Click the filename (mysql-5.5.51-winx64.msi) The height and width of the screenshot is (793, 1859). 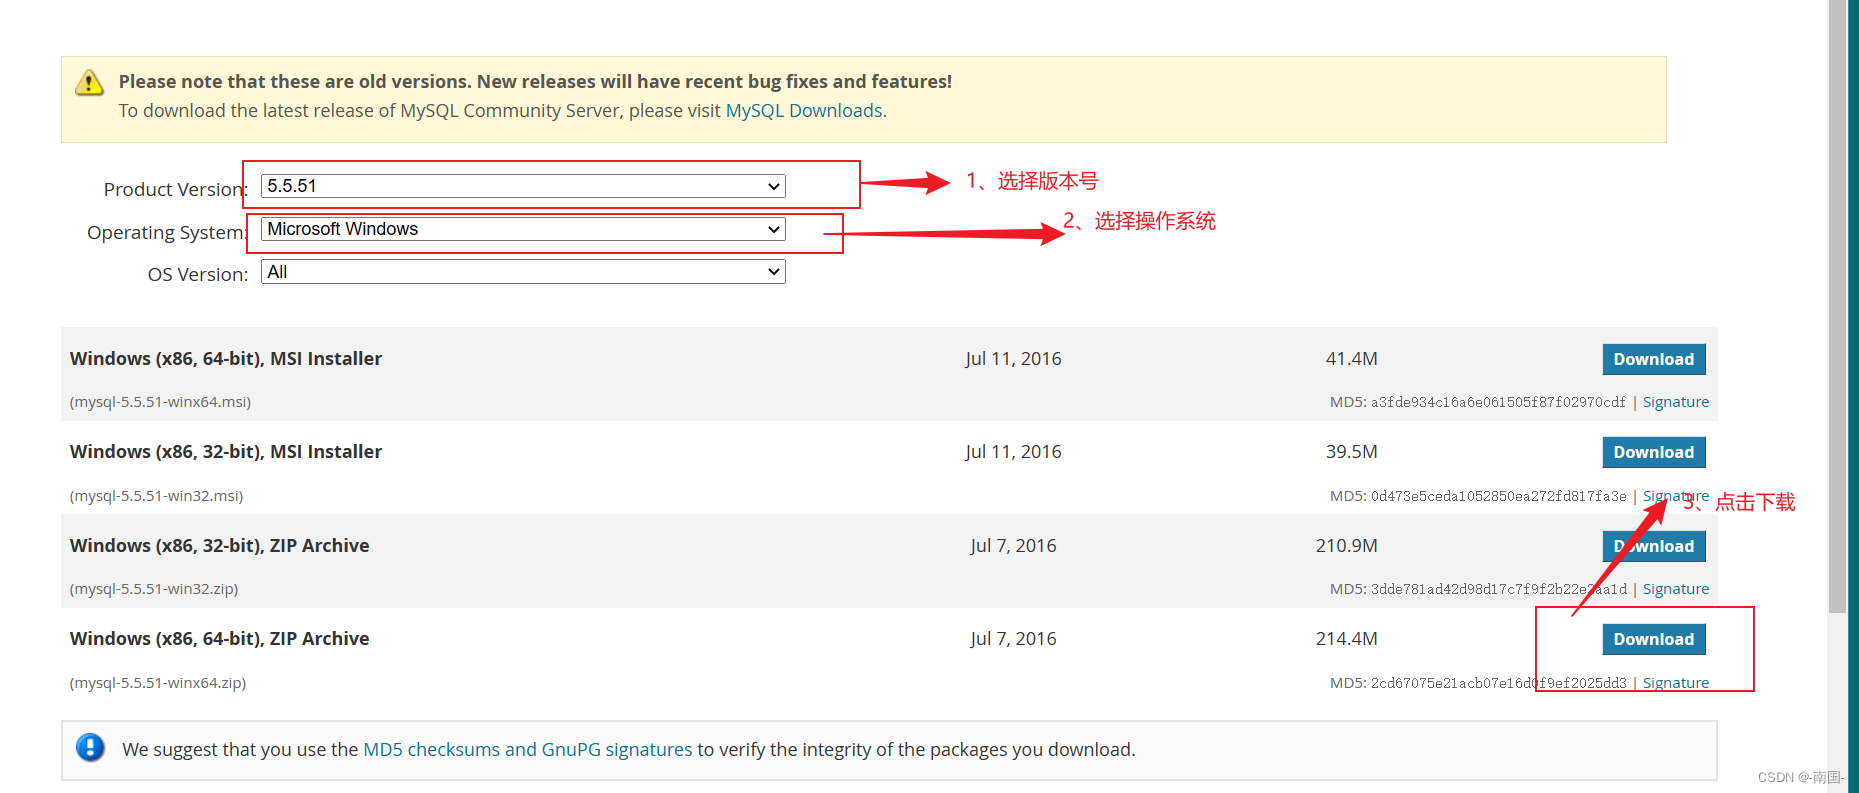point(160,402)
